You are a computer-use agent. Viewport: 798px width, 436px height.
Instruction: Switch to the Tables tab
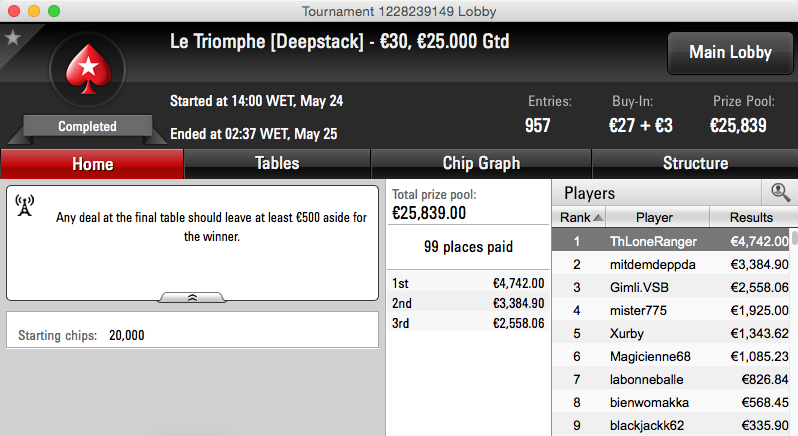pyautogui.click(x=277, y=163)
